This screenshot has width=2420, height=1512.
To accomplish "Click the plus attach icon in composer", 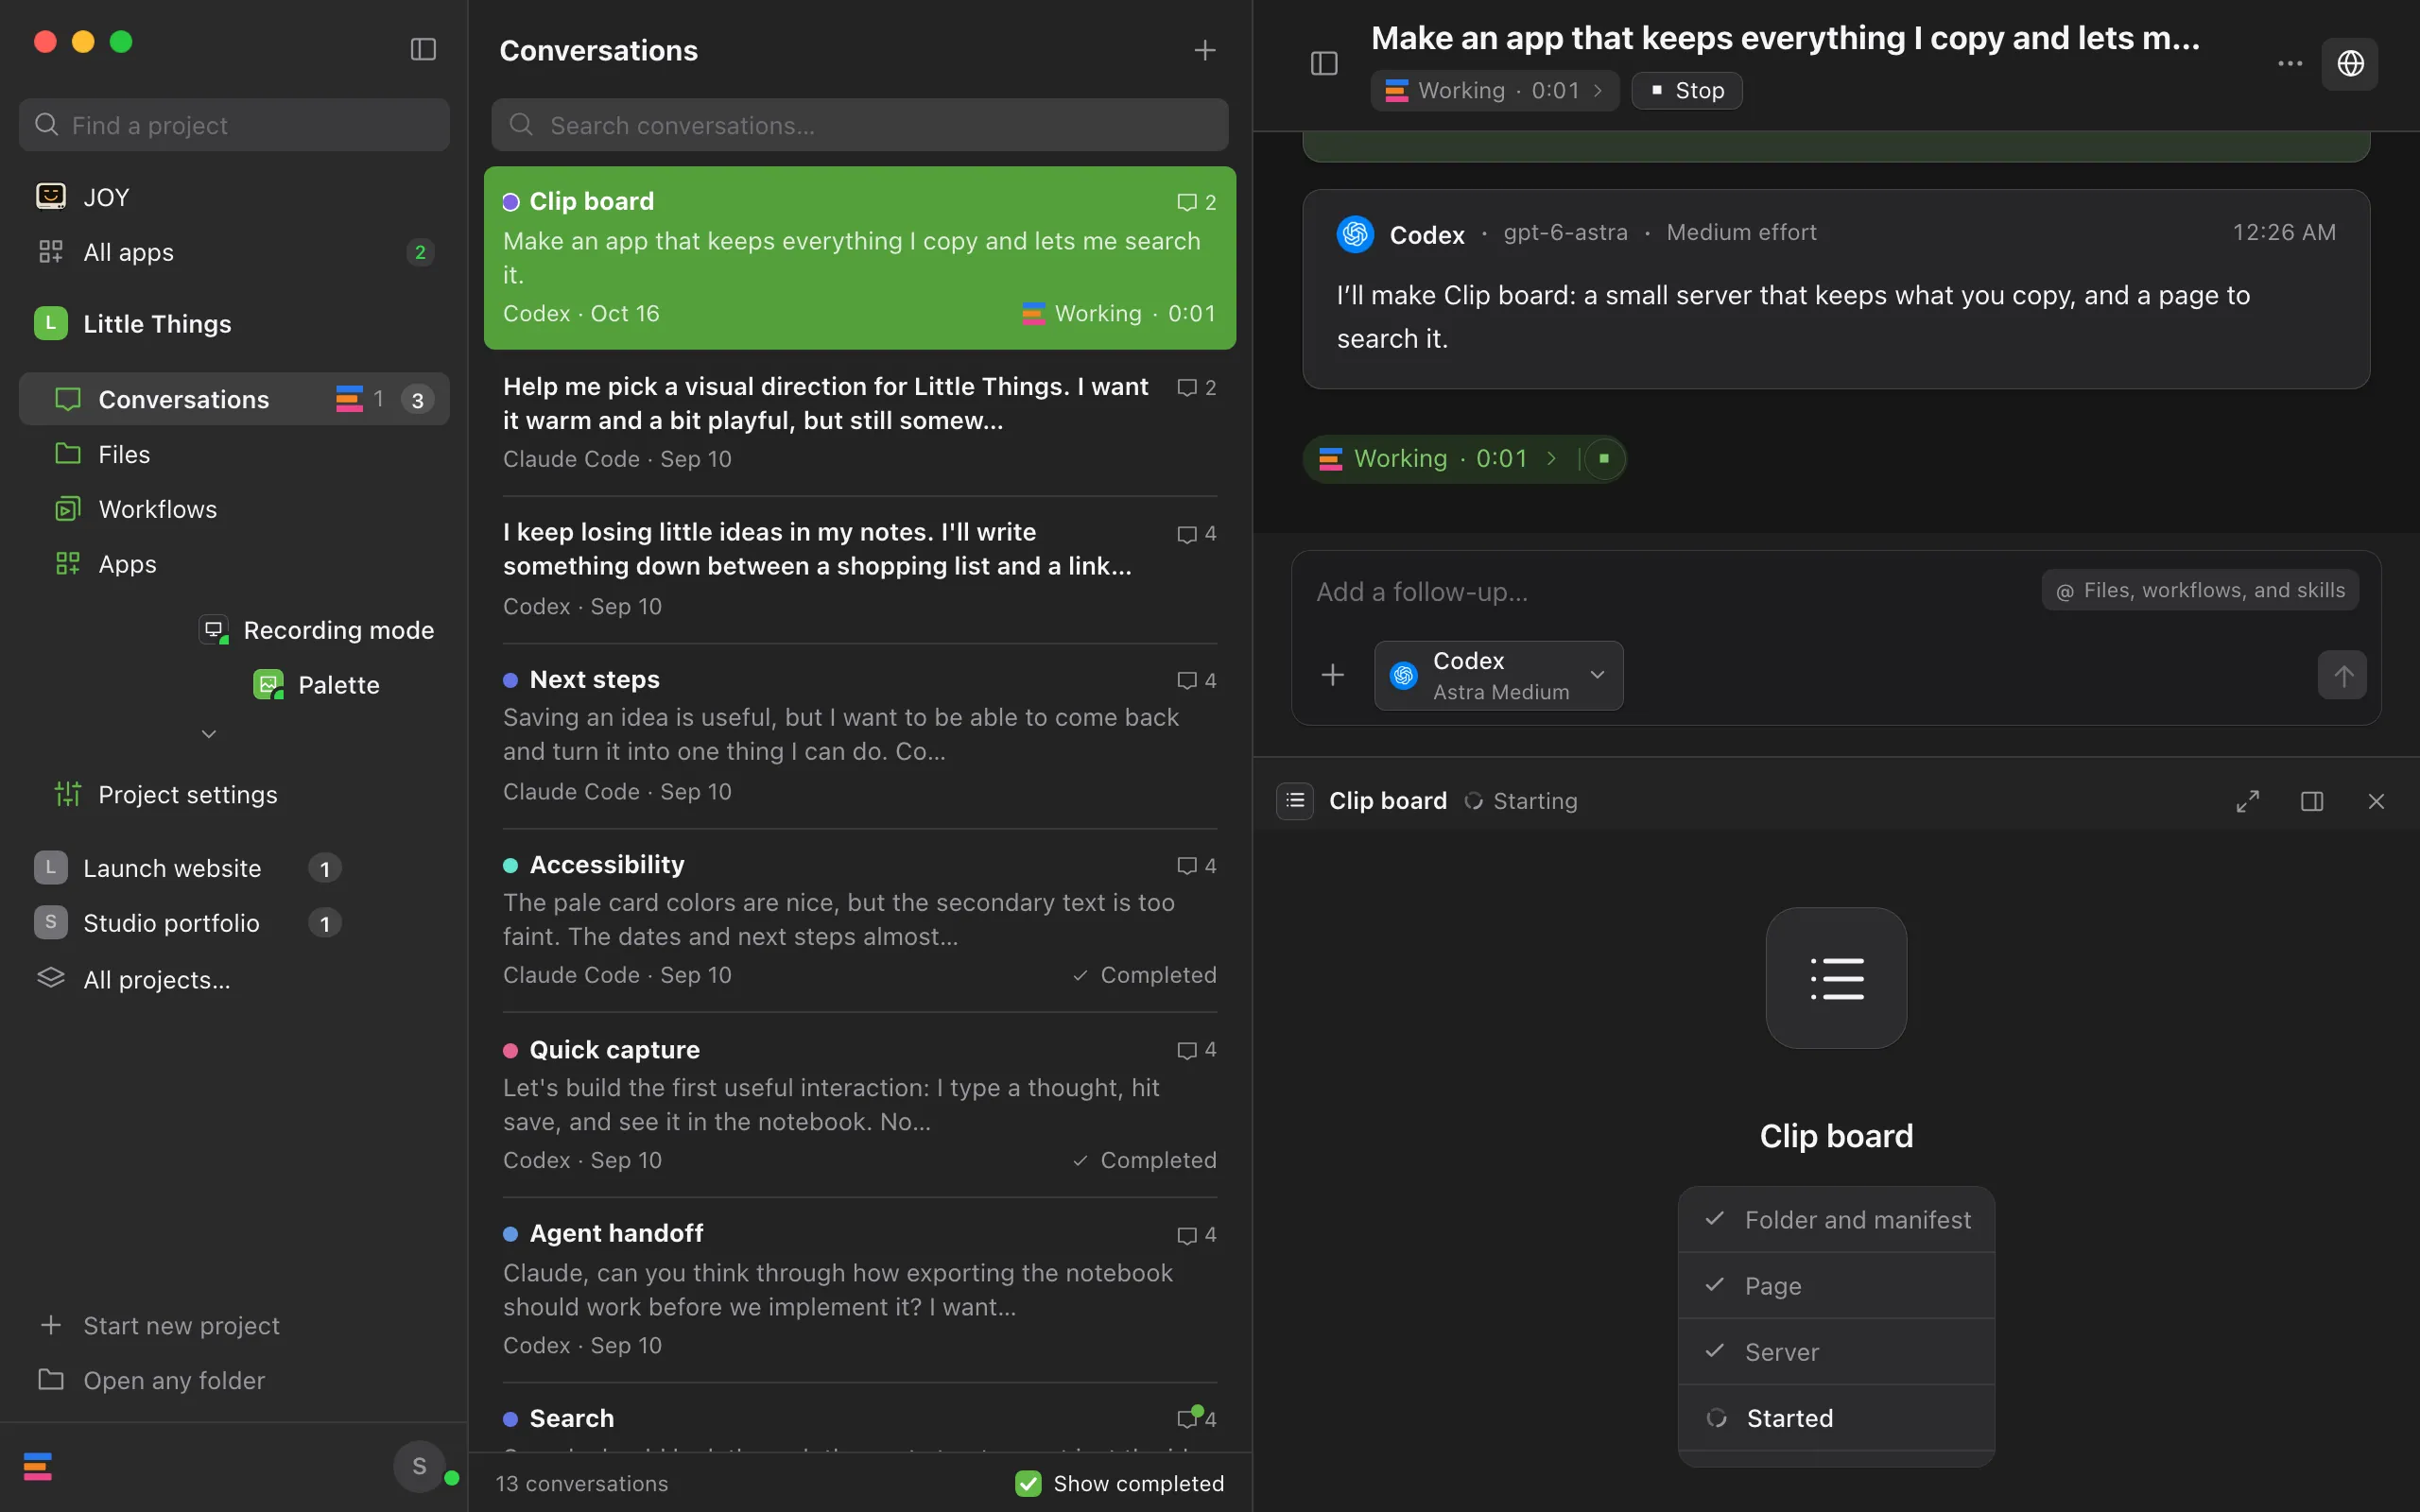I will 1332,675.
